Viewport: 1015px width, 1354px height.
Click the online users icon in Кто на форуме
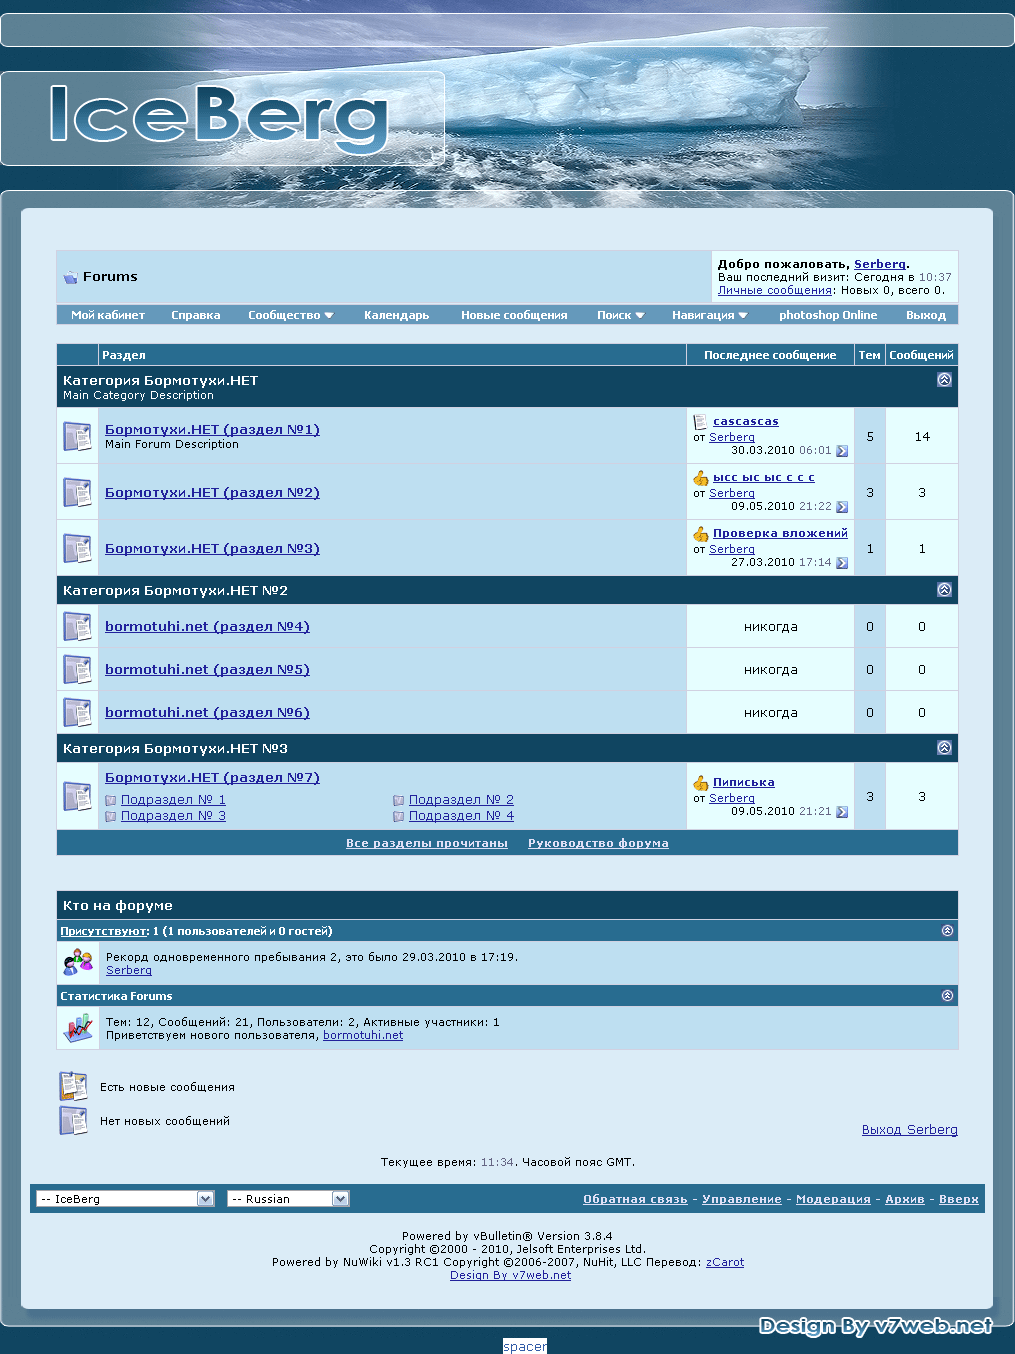pos(77,963)
